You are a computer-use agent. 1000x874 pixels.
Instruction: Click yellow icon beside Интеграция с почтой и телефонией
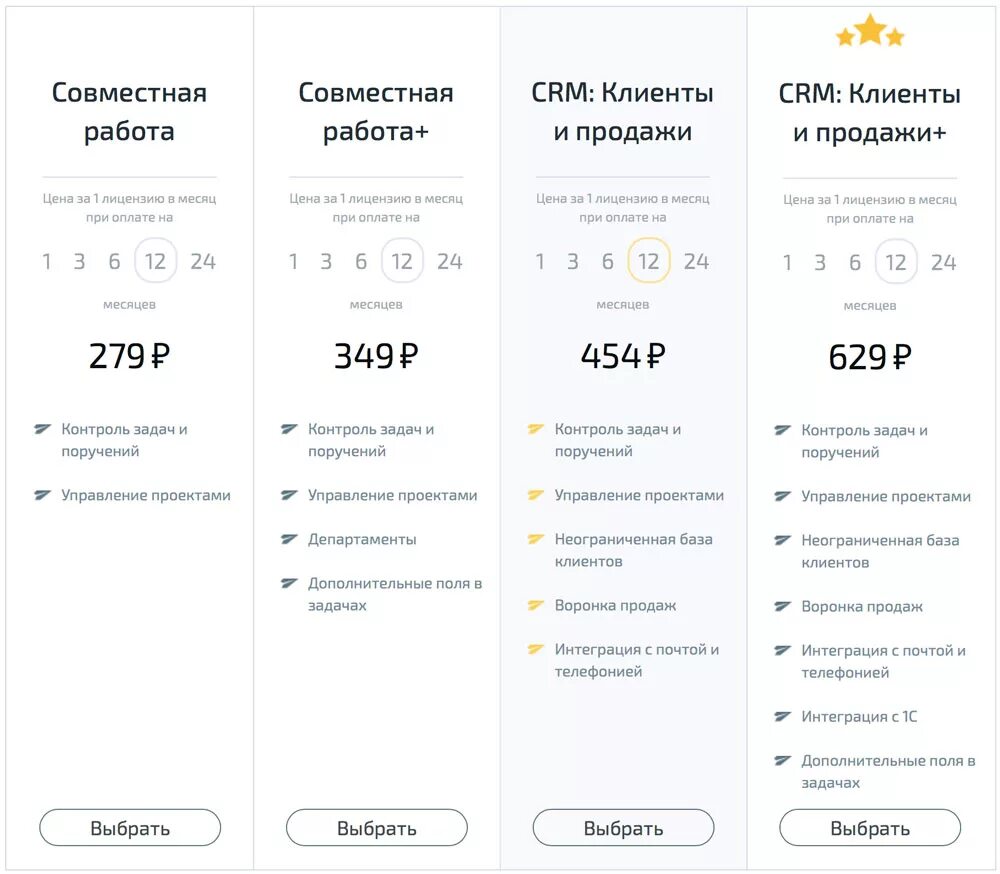[x=536, y=649]
